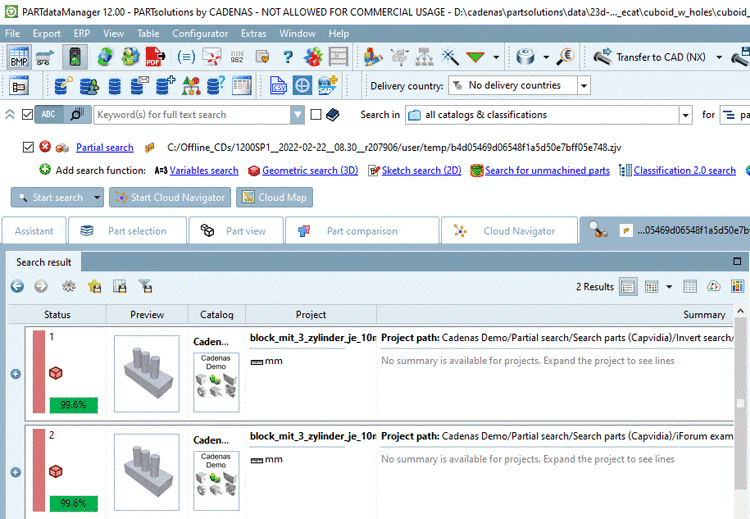
Task: Click the magic wand toolbar icon
Action: [x=450, y=57]
